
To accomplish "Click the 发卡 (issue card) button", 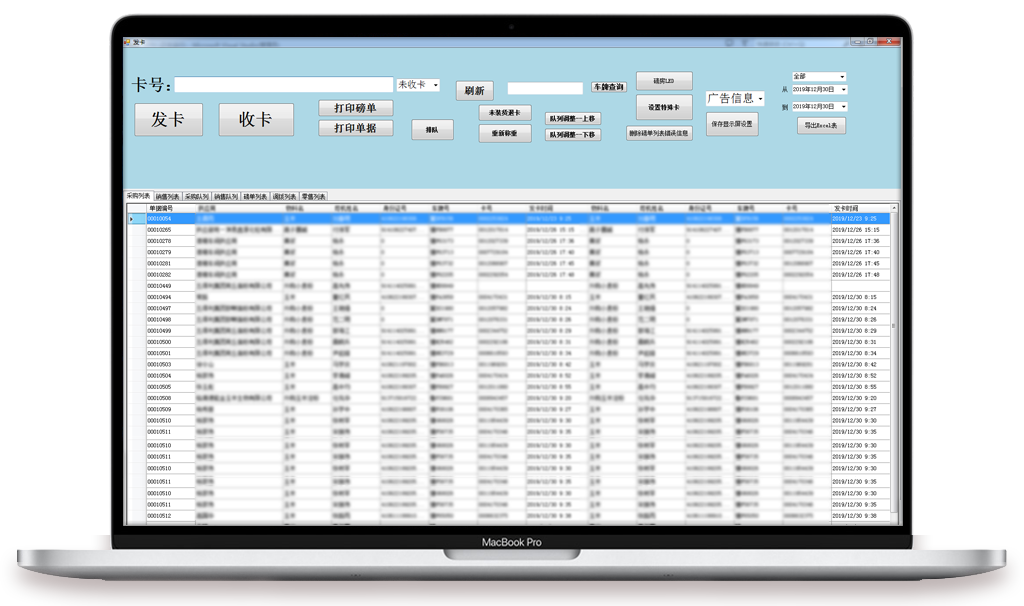I will (x=168, y=120).
